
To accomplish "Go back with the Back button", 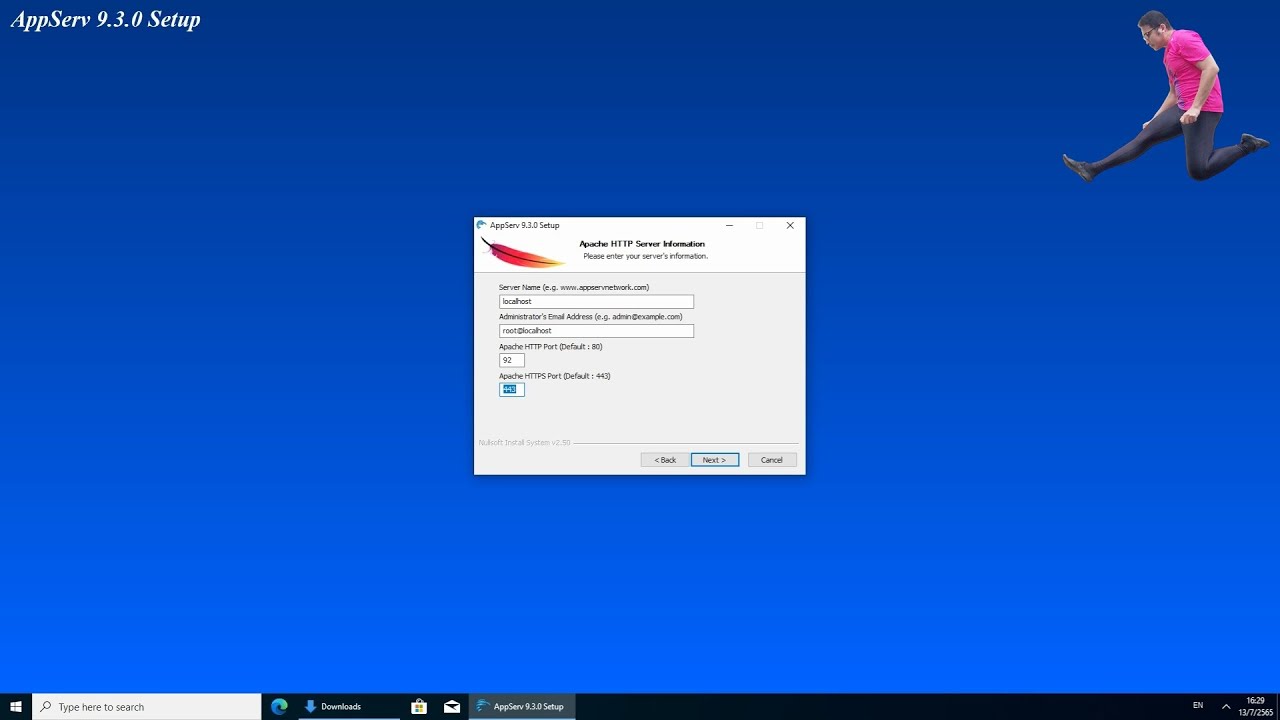I will point(665,460).
